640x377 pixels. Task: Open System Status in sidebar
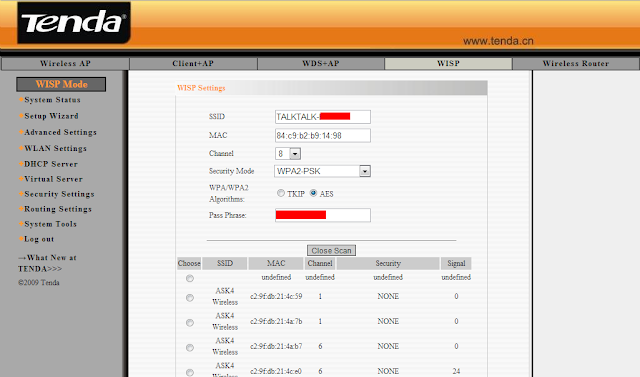(52, 100)
